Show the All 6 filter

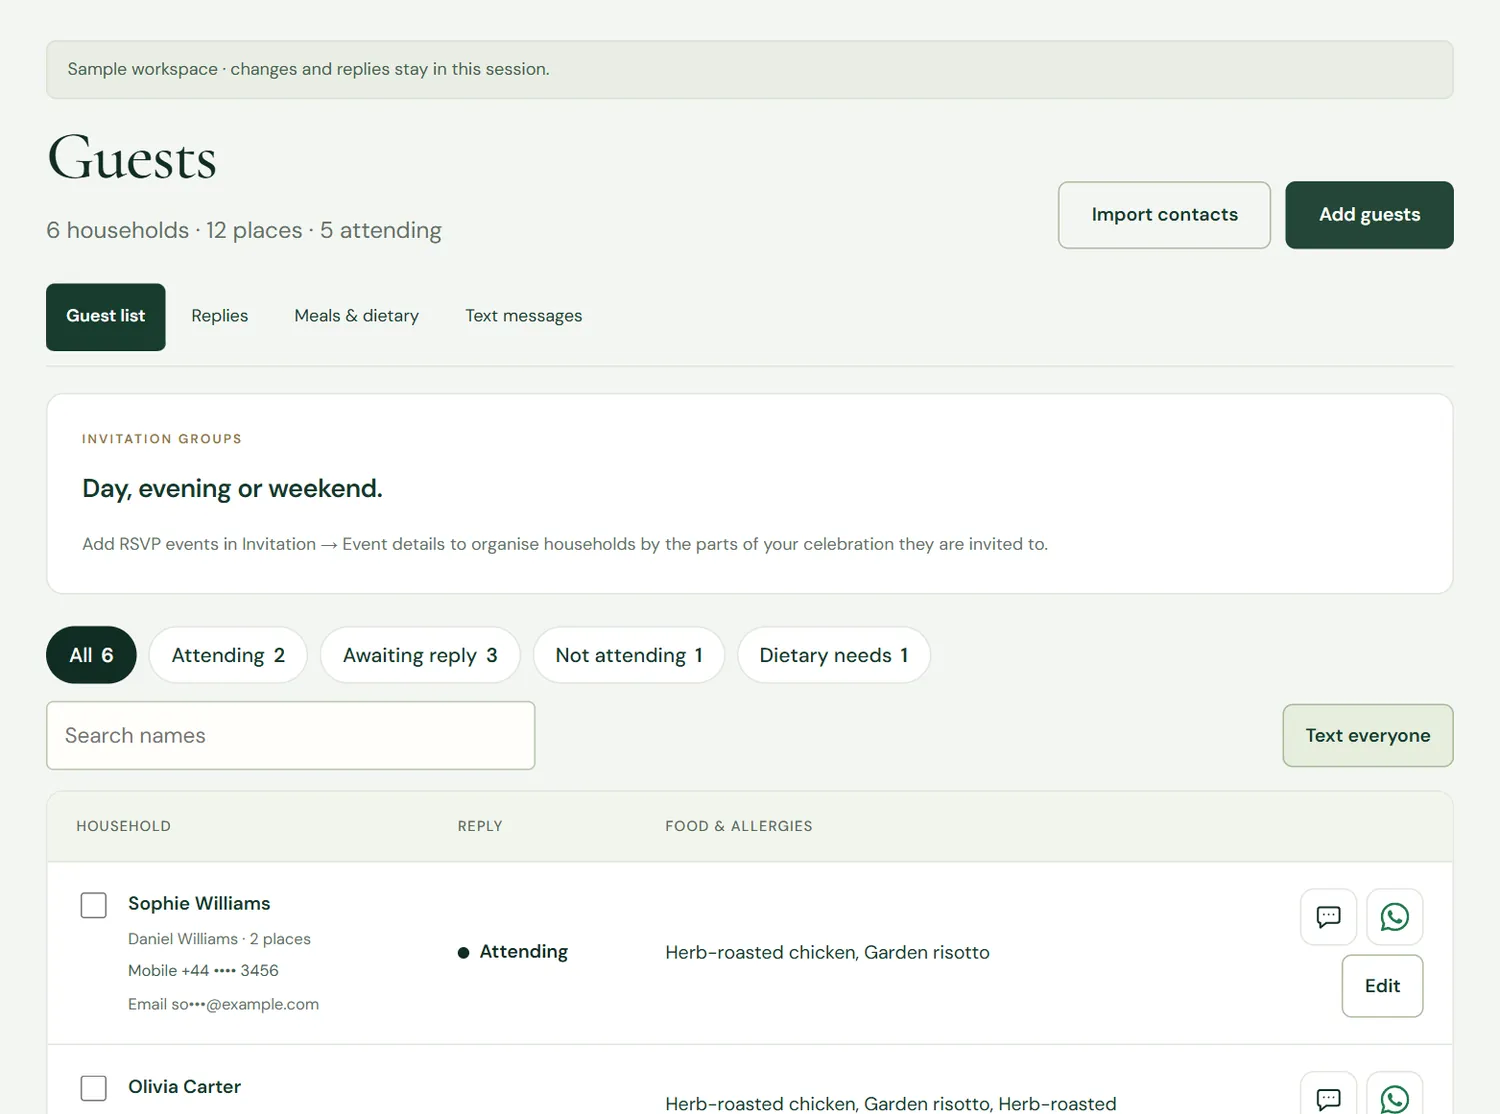tap(91, 655)
